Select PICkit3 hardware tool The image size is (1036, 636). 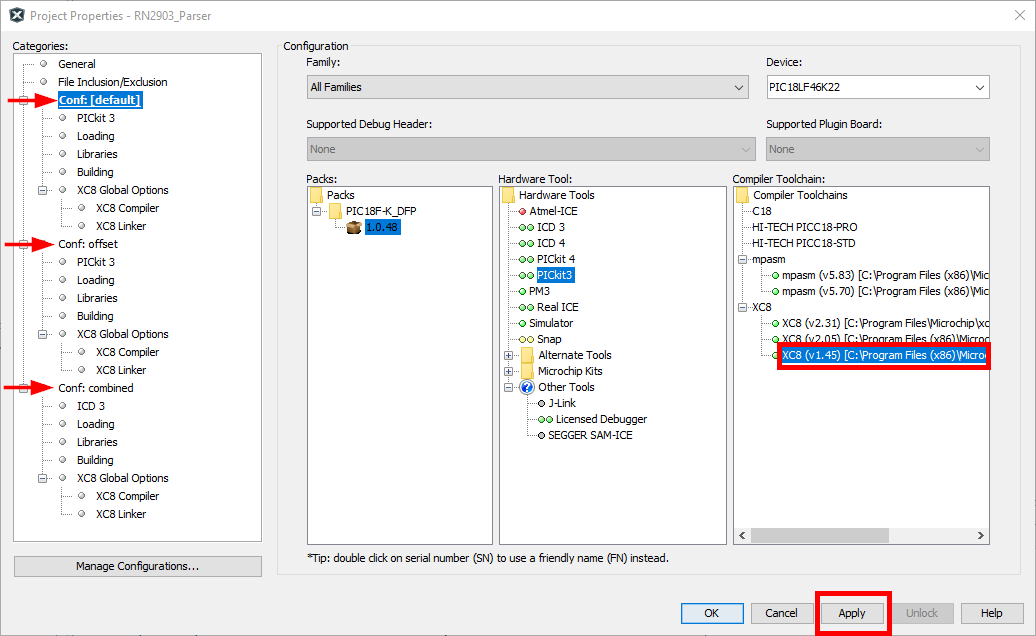coord(555,275)
